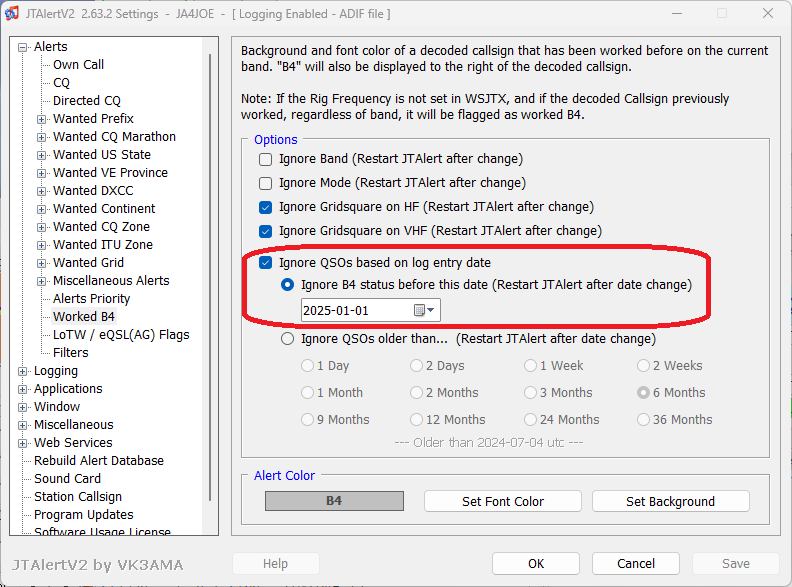The width and height of the screenshot is (792, 587).
Task: Enable the Ignore Mode checkbox
Action: [265, 183]
